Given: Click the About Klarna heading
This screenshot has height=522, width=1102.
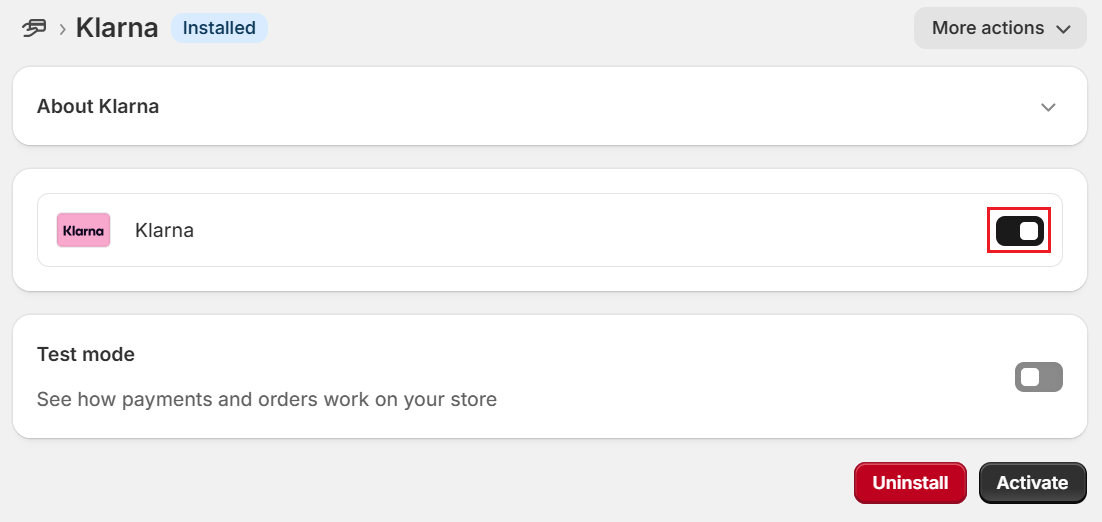Looking at the screenshot, I should click(98, 106).
